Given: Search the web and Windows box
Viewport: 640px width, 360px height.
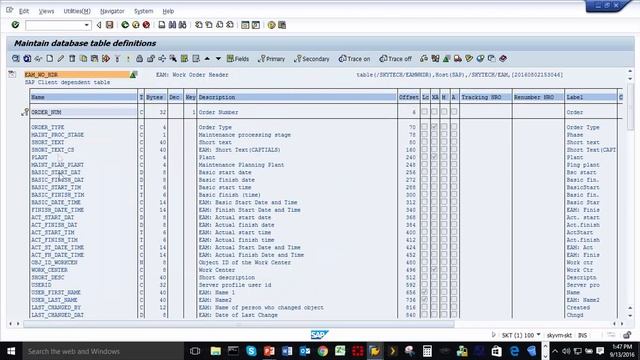Looking at the screenshot, I should pos(103,351).
